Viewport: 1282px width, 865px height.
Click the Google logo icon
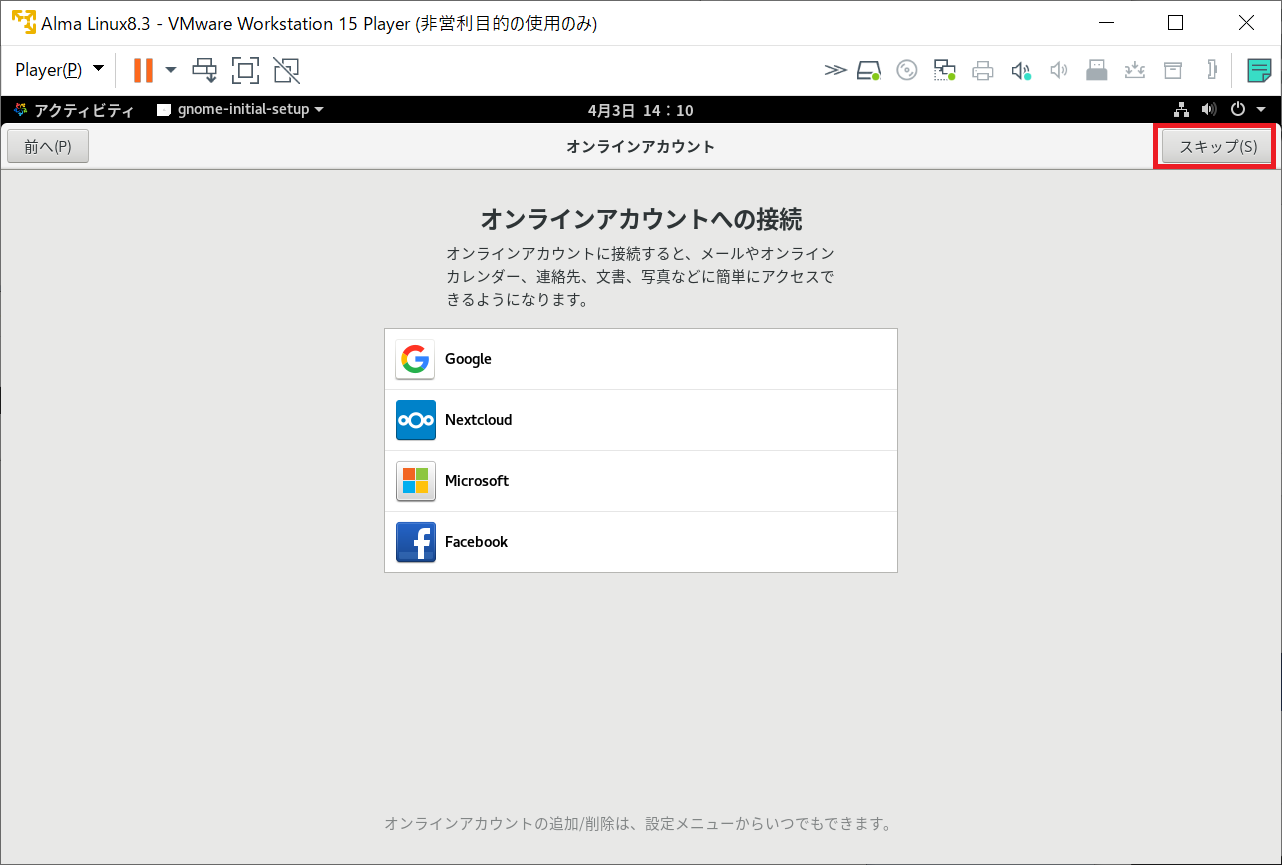[x=415, y=359]
